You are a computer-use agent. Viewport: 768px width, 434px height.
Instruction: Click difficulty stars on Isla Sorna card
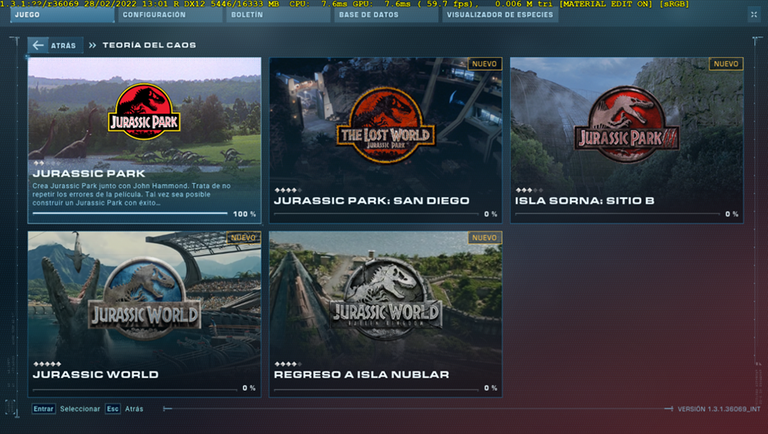529,190
